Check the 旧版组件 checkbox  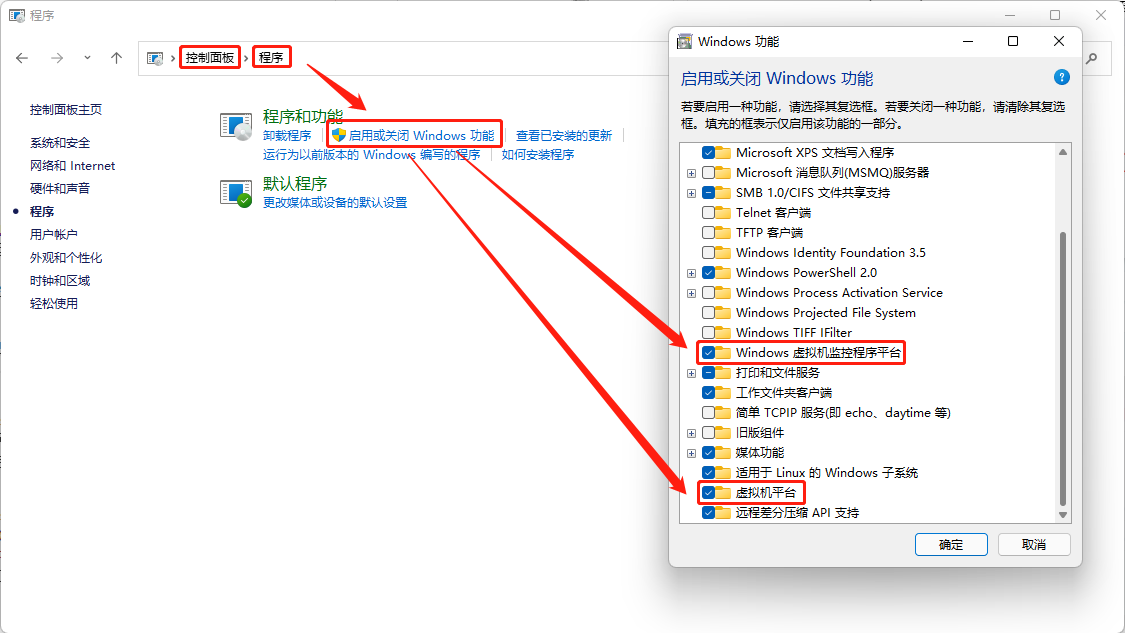[708, 433]
